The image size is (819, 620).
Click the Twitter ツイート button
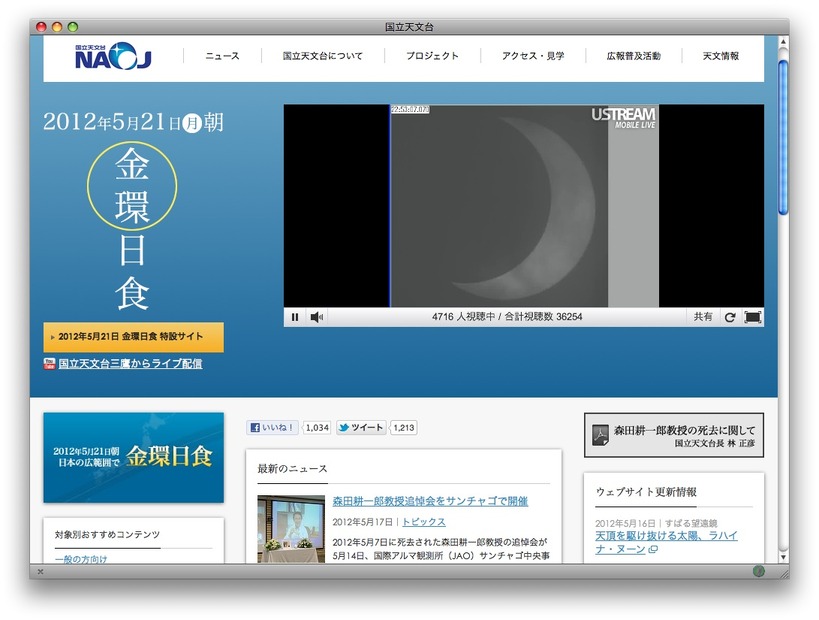pyautogui.click(x=361, y=427)
